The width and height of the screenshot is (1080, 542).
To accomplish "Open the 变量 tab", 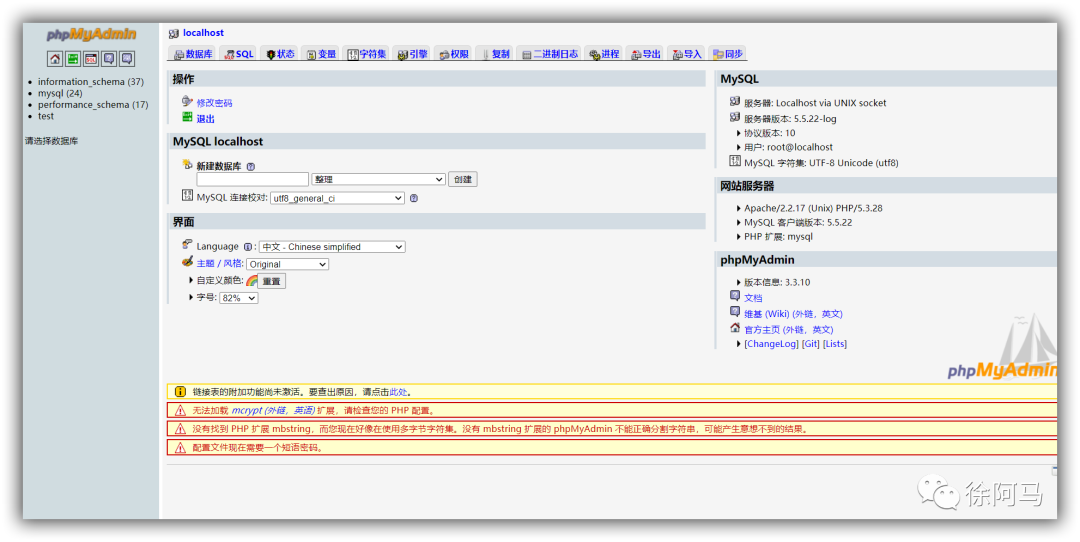I will tap(321, 54).
